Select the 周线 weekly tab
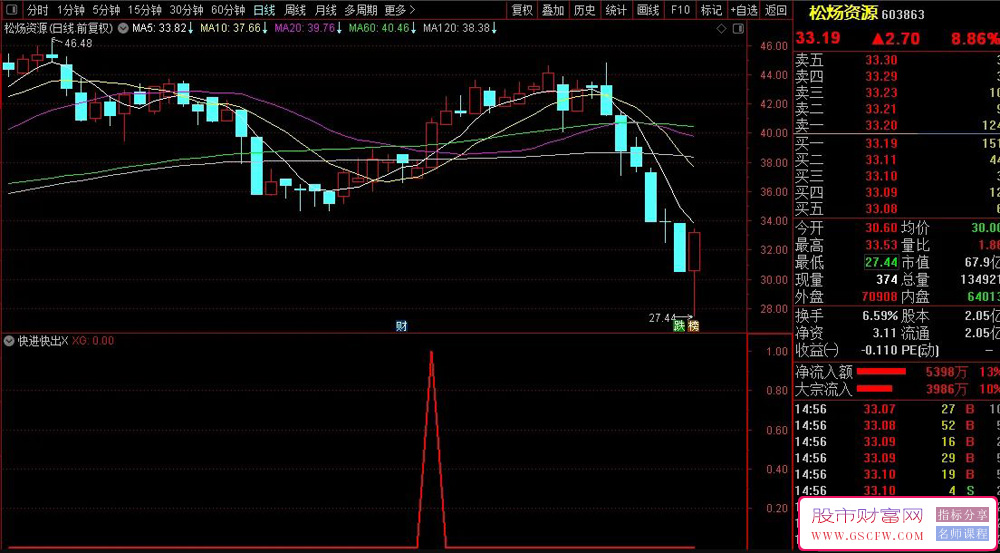Viewport: 1000px width, 553px height. [x=295, y=10]
